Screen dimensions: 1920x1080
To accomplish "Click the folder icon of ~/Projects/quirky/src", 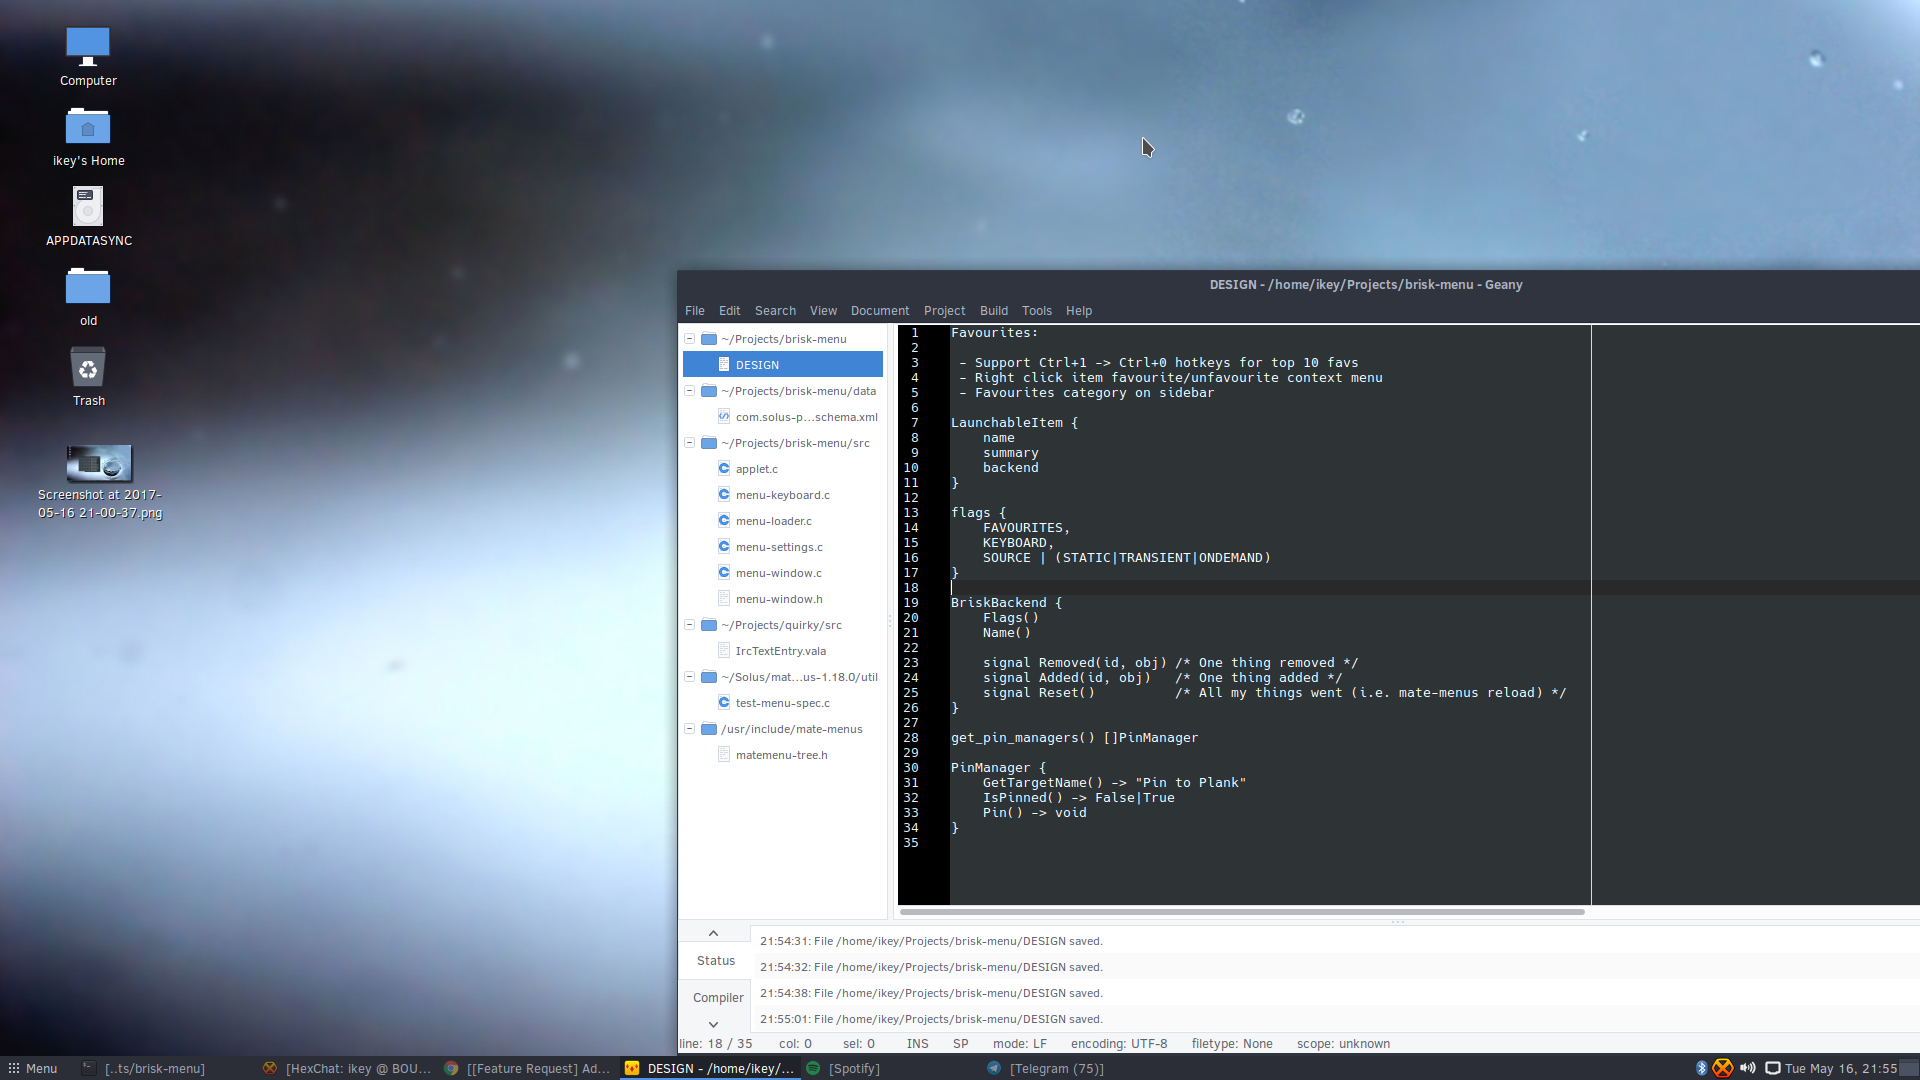I will click(x=709, y=625).
